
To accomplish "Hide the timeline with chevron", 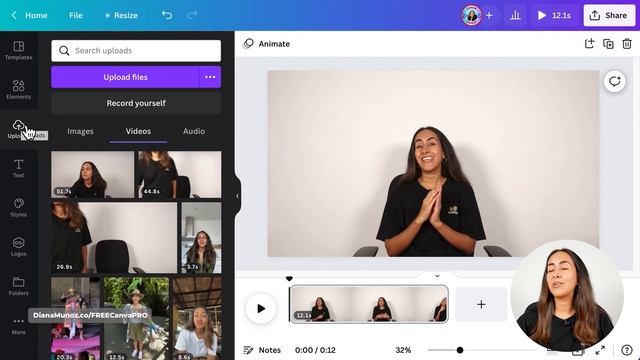I will point(437,276).
